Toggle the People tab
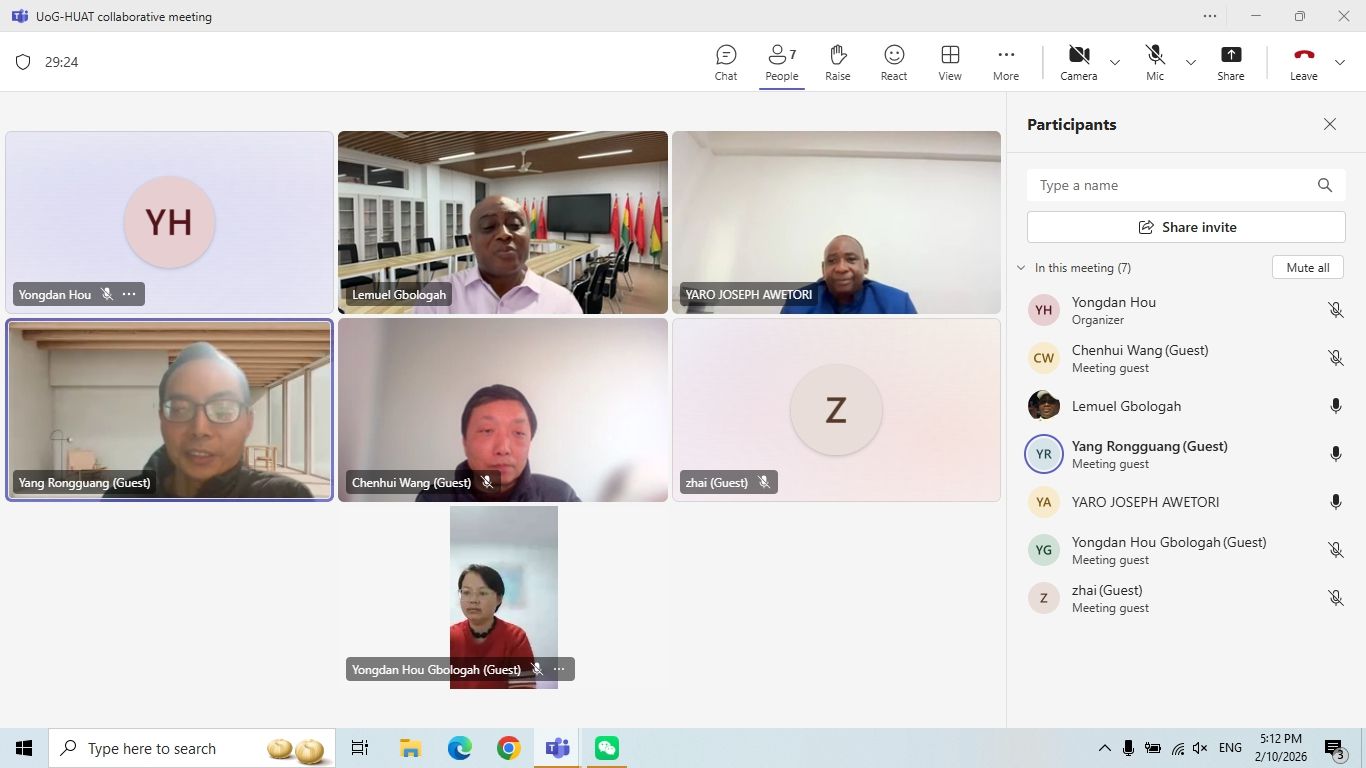 pos(782,62)
